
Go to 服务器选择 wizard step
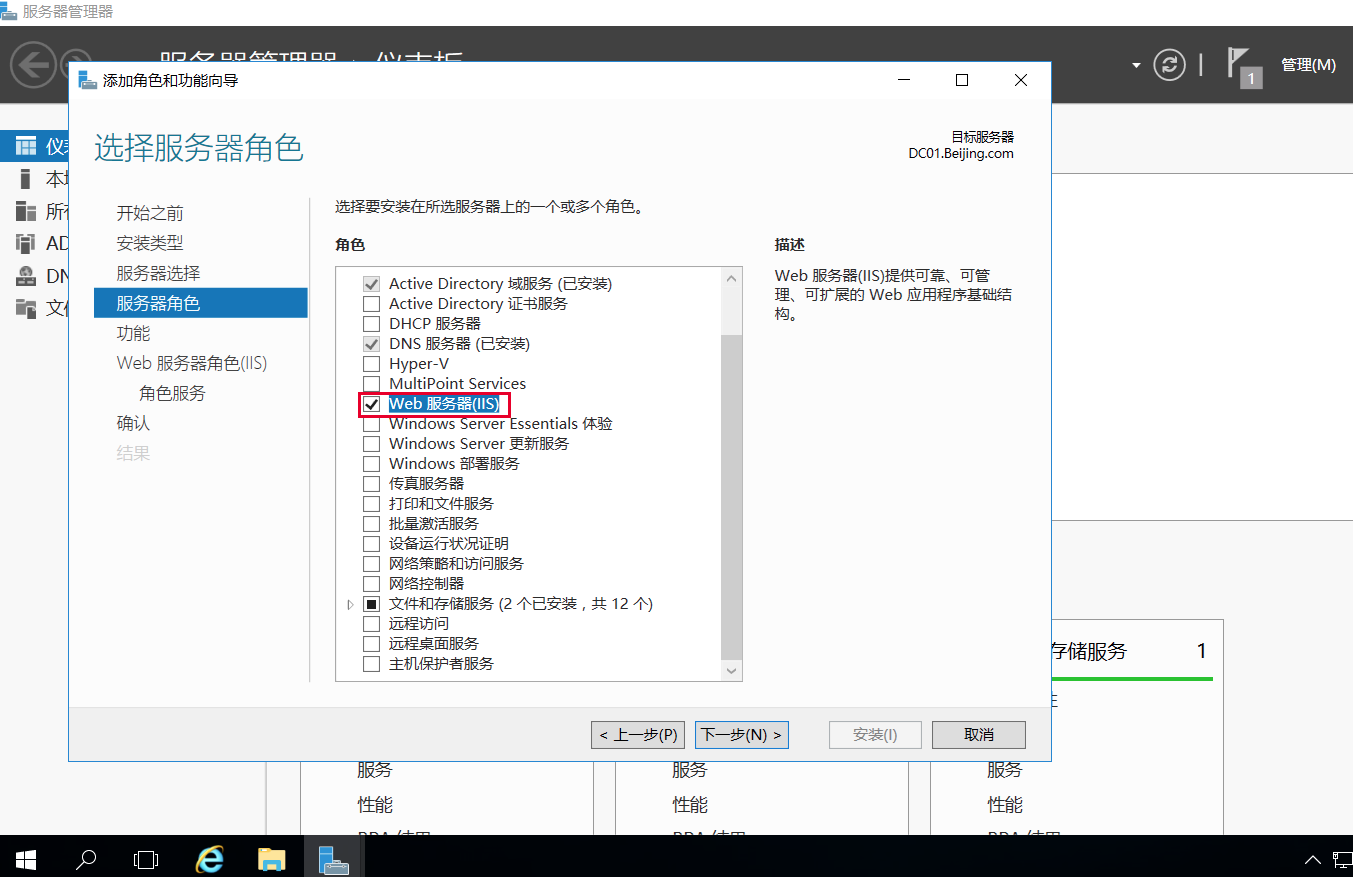coord(158,273)
